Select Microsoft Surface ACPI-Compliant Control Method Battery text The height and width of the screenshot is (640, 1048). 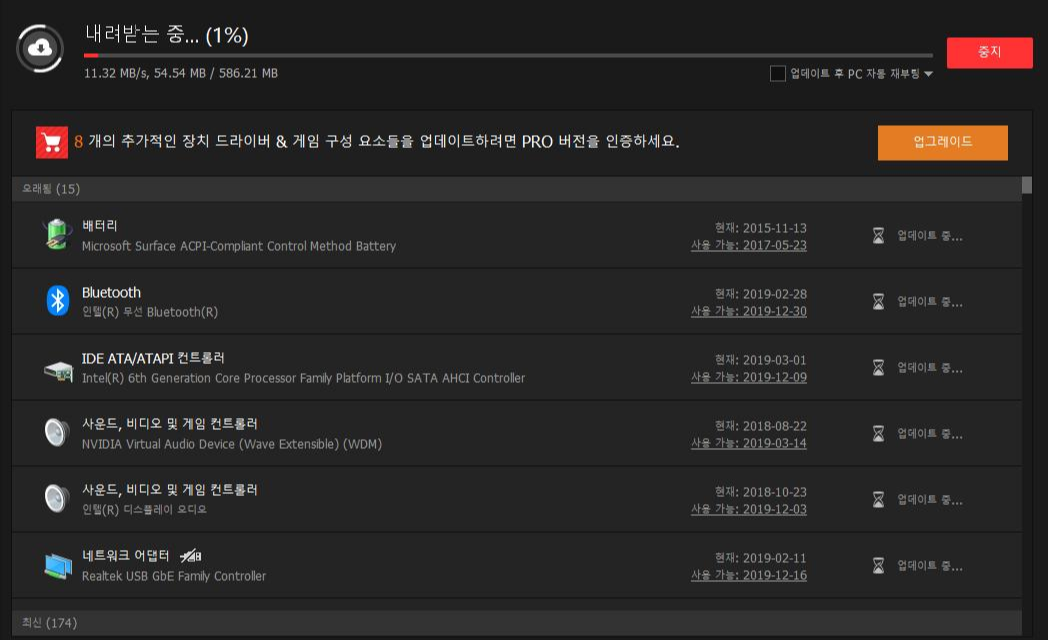(239, 246)
